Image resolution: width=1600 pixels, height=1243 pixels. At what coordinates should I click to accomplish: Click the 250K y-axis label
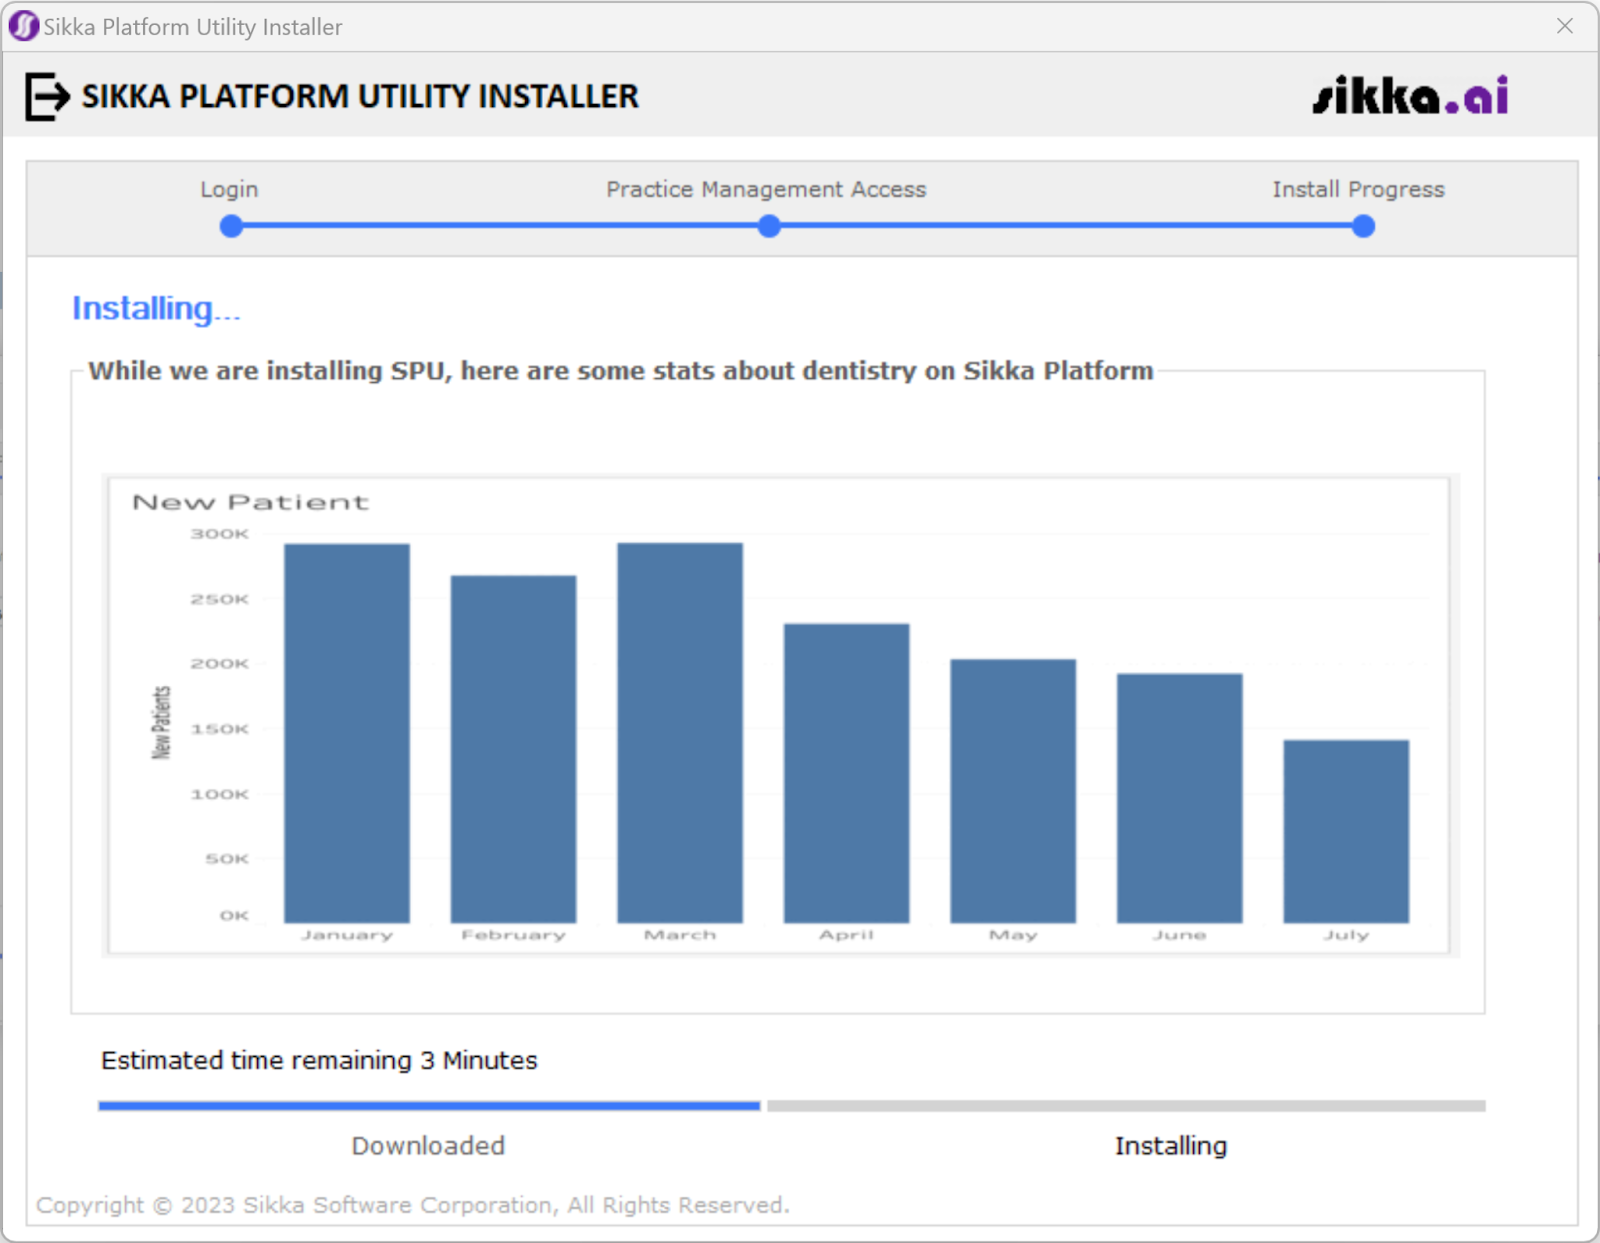pyautogui.click(x=220, y=599)
